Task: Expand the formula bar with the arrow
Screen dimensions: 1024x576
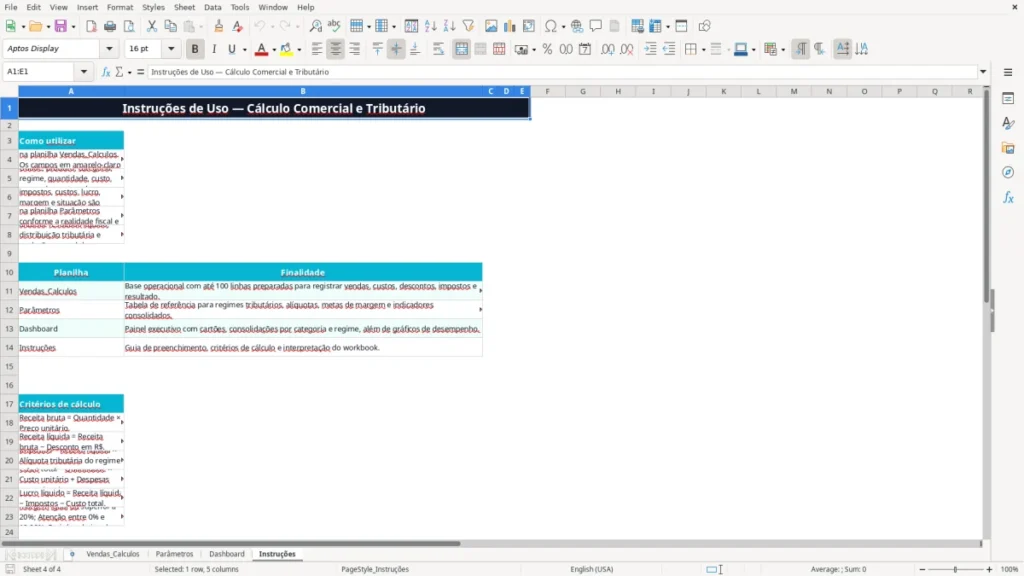Action: pyautogui.click(x=983, y=72)
